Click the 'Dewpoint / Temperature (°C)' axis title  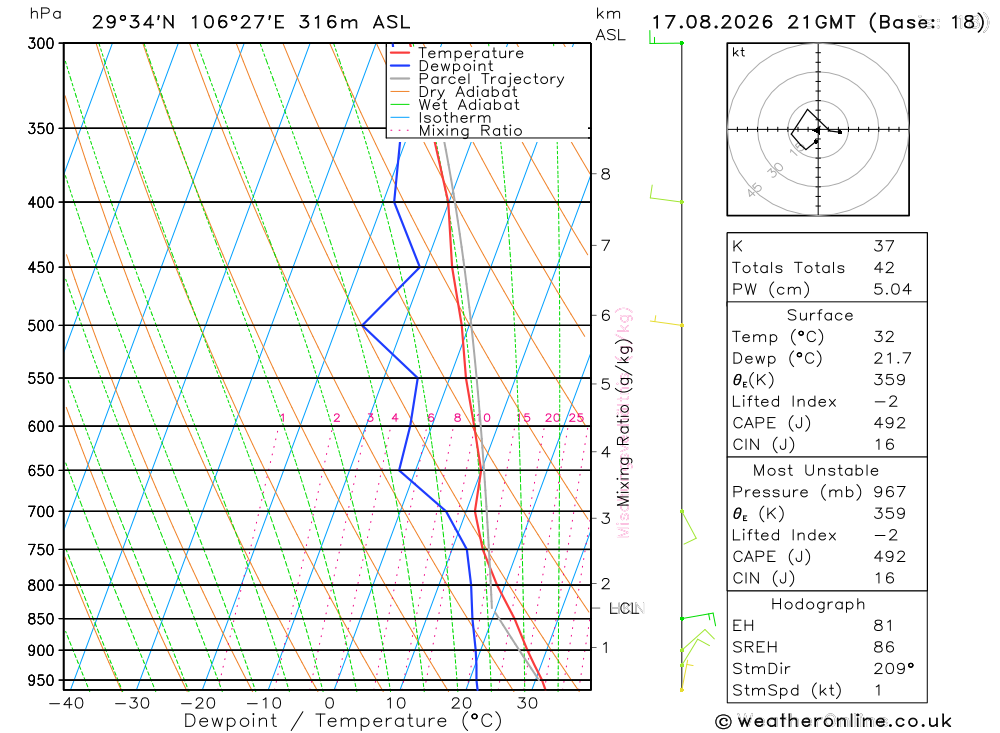tap(343, 721)
